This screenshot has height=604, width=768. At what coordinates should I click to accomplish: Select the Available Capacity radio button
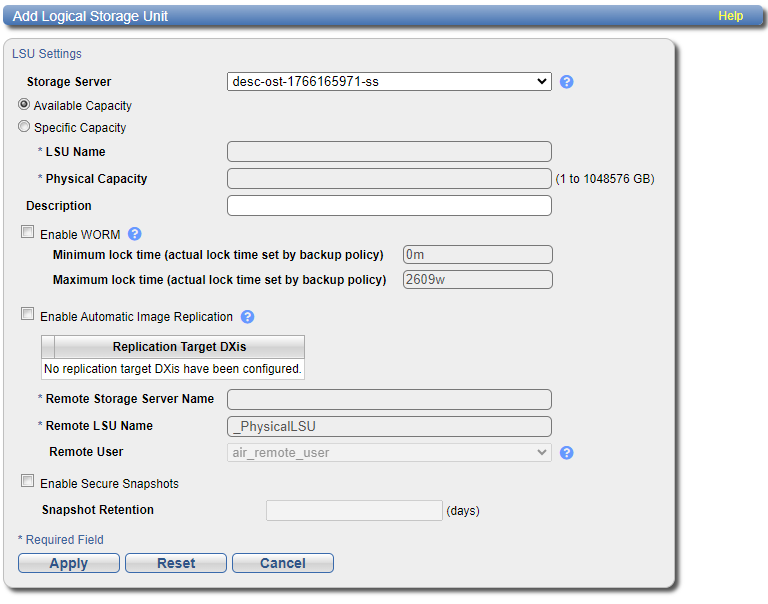pyautogui.click(x=24, y=105)
